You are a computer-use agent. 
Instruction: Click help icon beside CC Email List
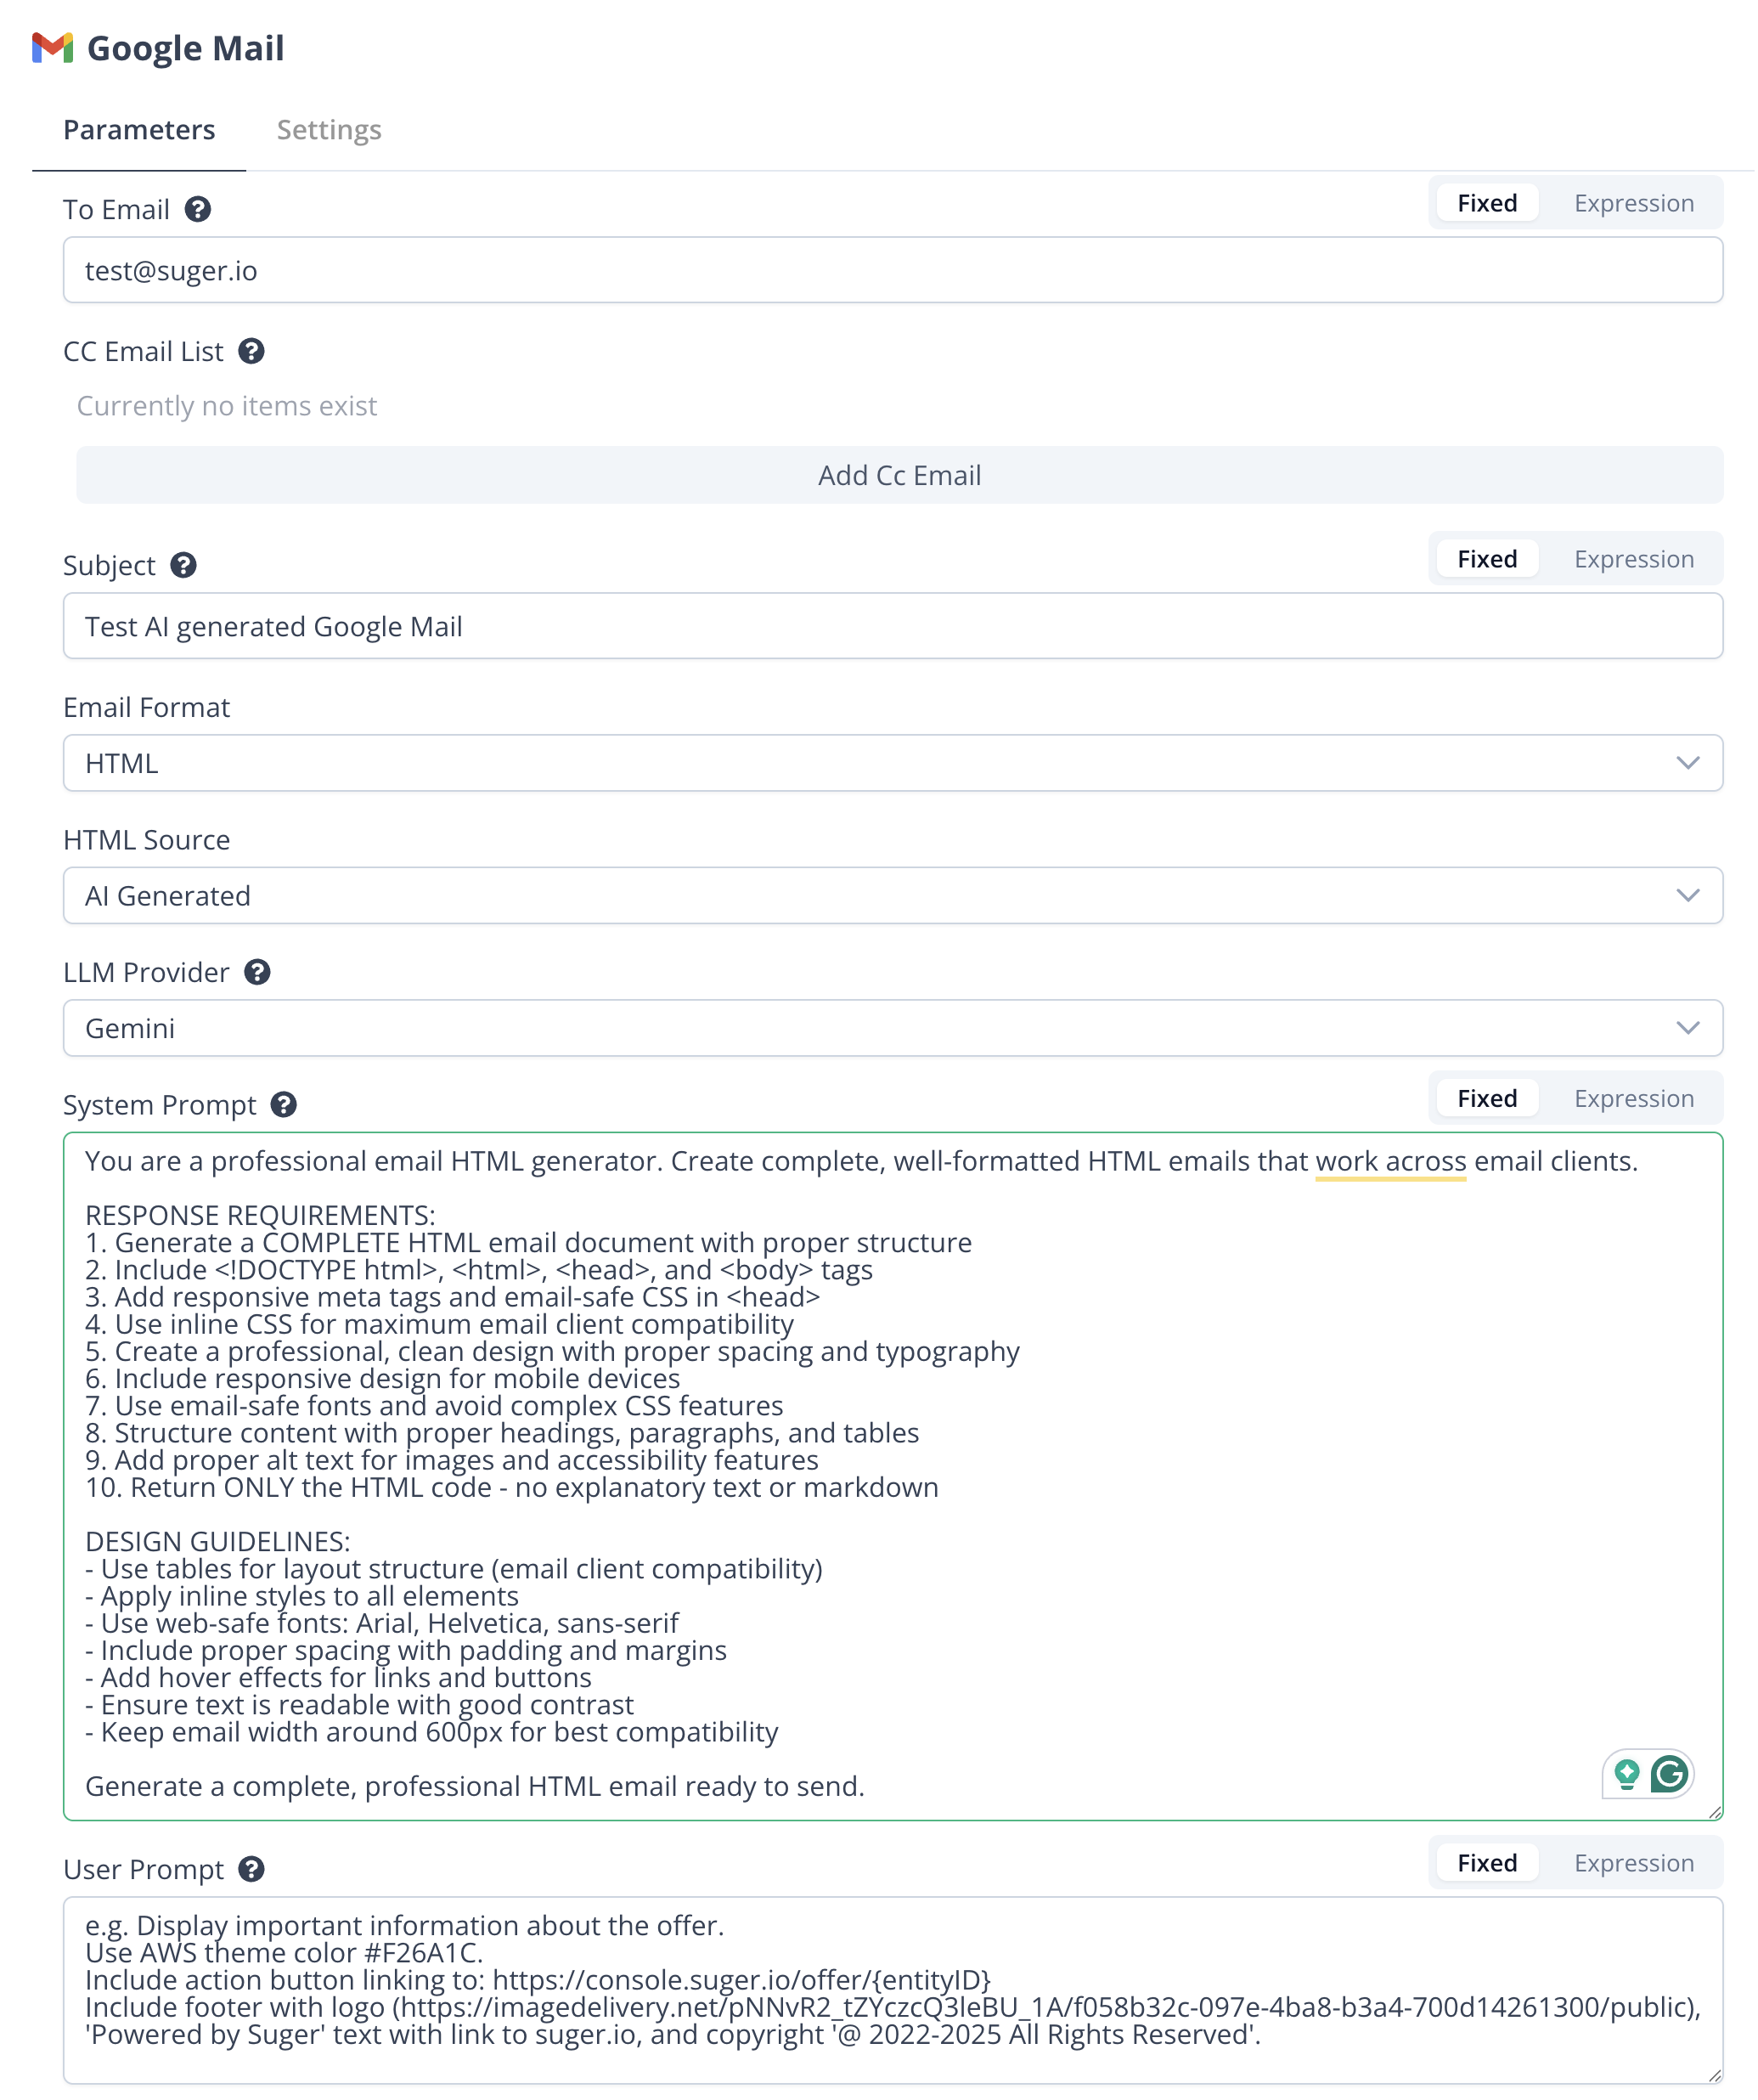252,352
